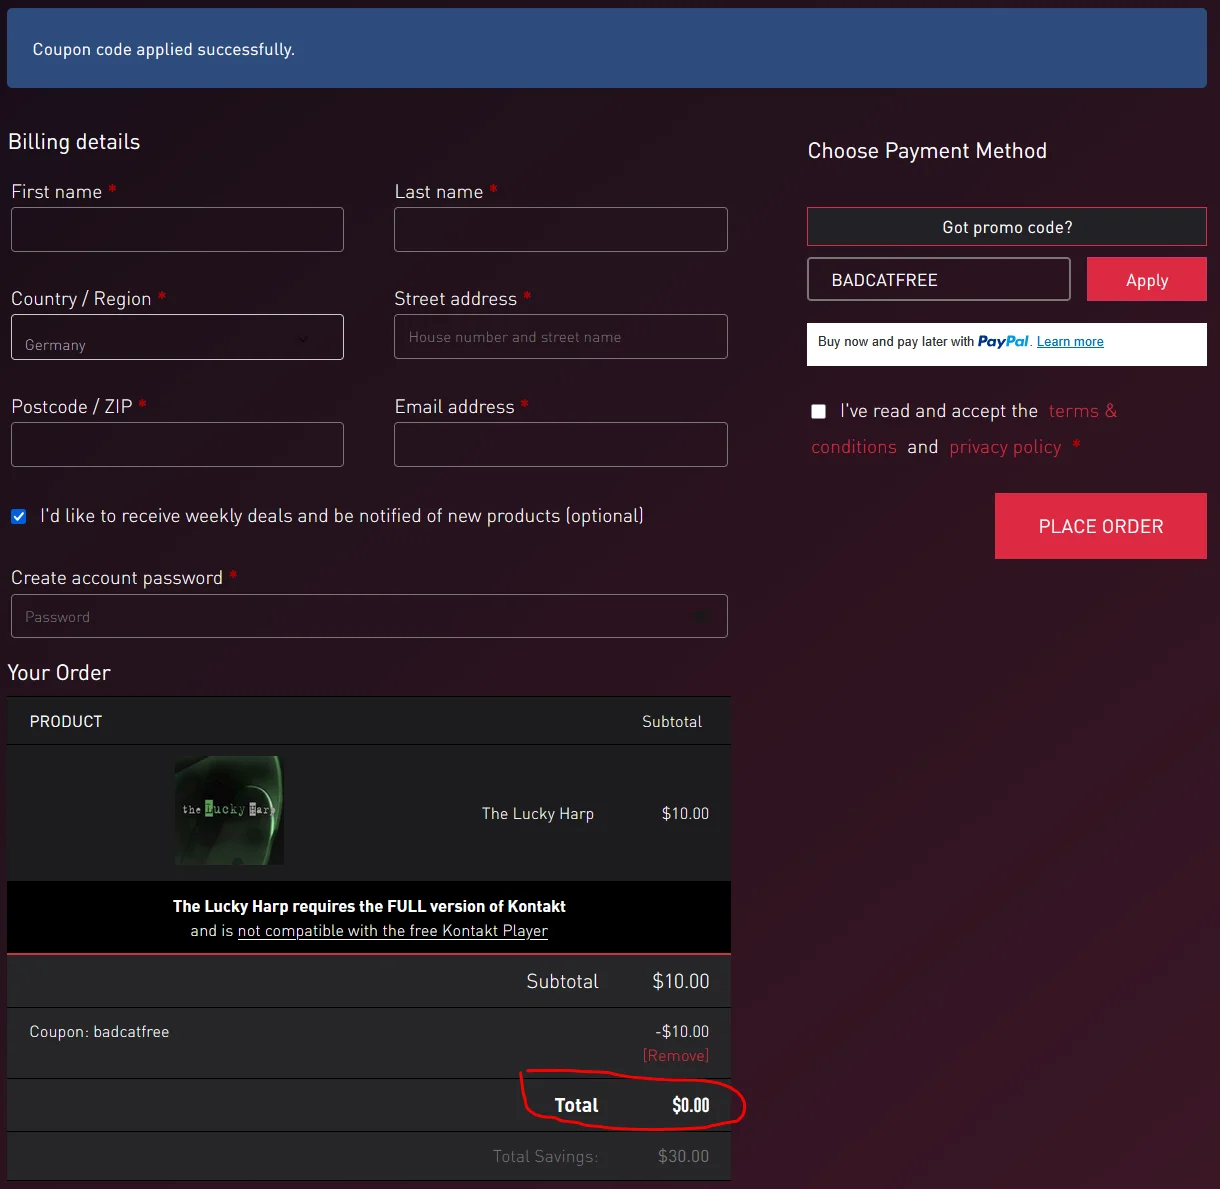
Task: Apply the promo code
Action: pos(1147,280)
